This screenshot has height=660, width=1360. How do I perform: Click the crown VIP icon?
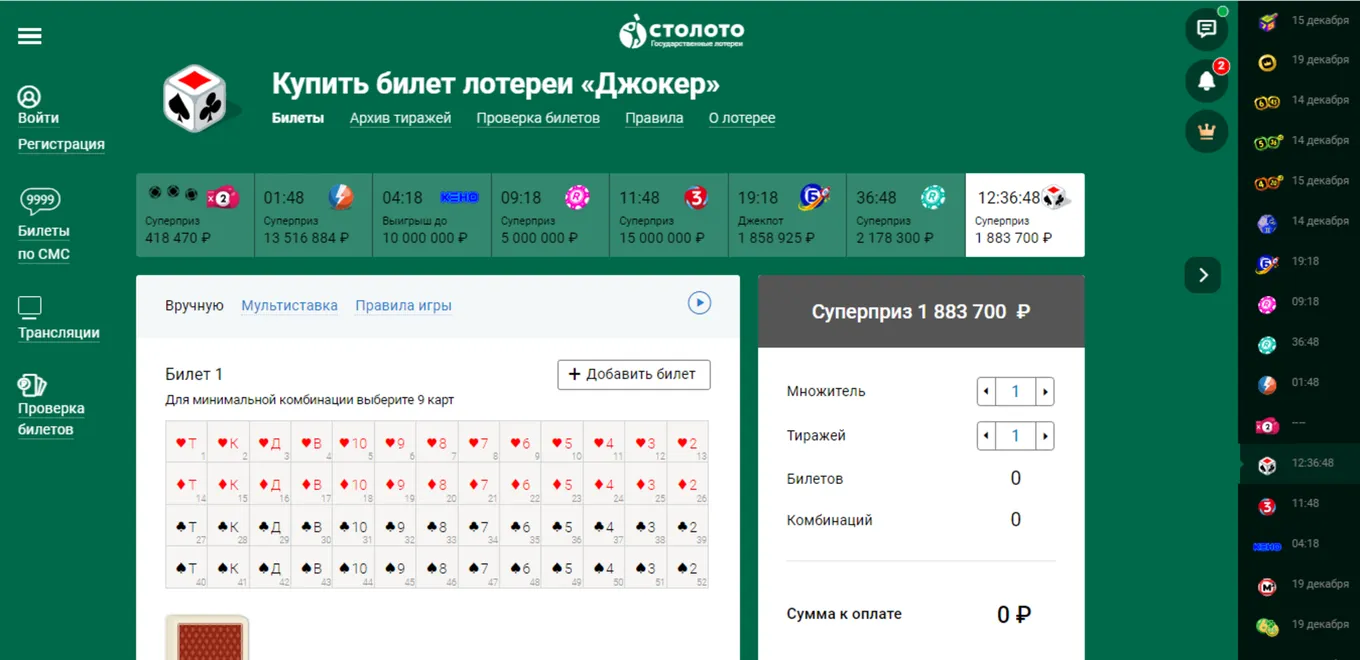[1207, 131]
